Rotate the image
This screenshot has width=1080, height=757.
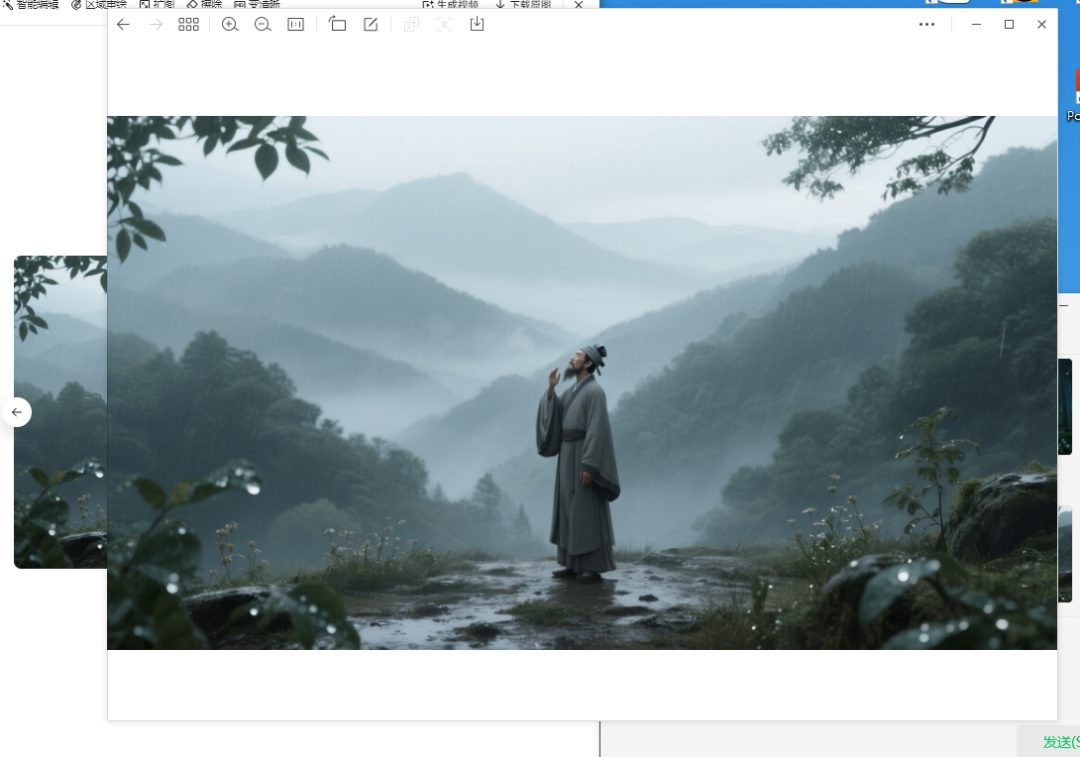[x=338, y=24]
